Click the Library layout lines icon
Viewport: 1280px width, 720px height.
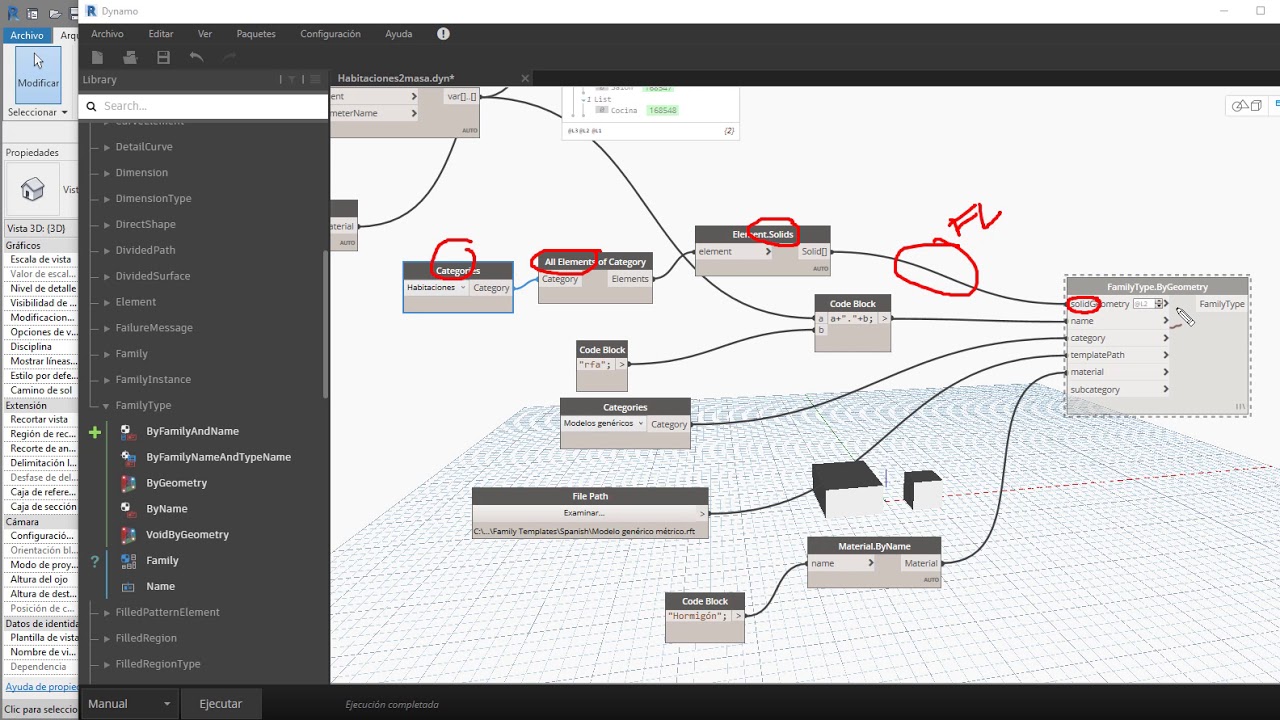[x=316, y=79]
